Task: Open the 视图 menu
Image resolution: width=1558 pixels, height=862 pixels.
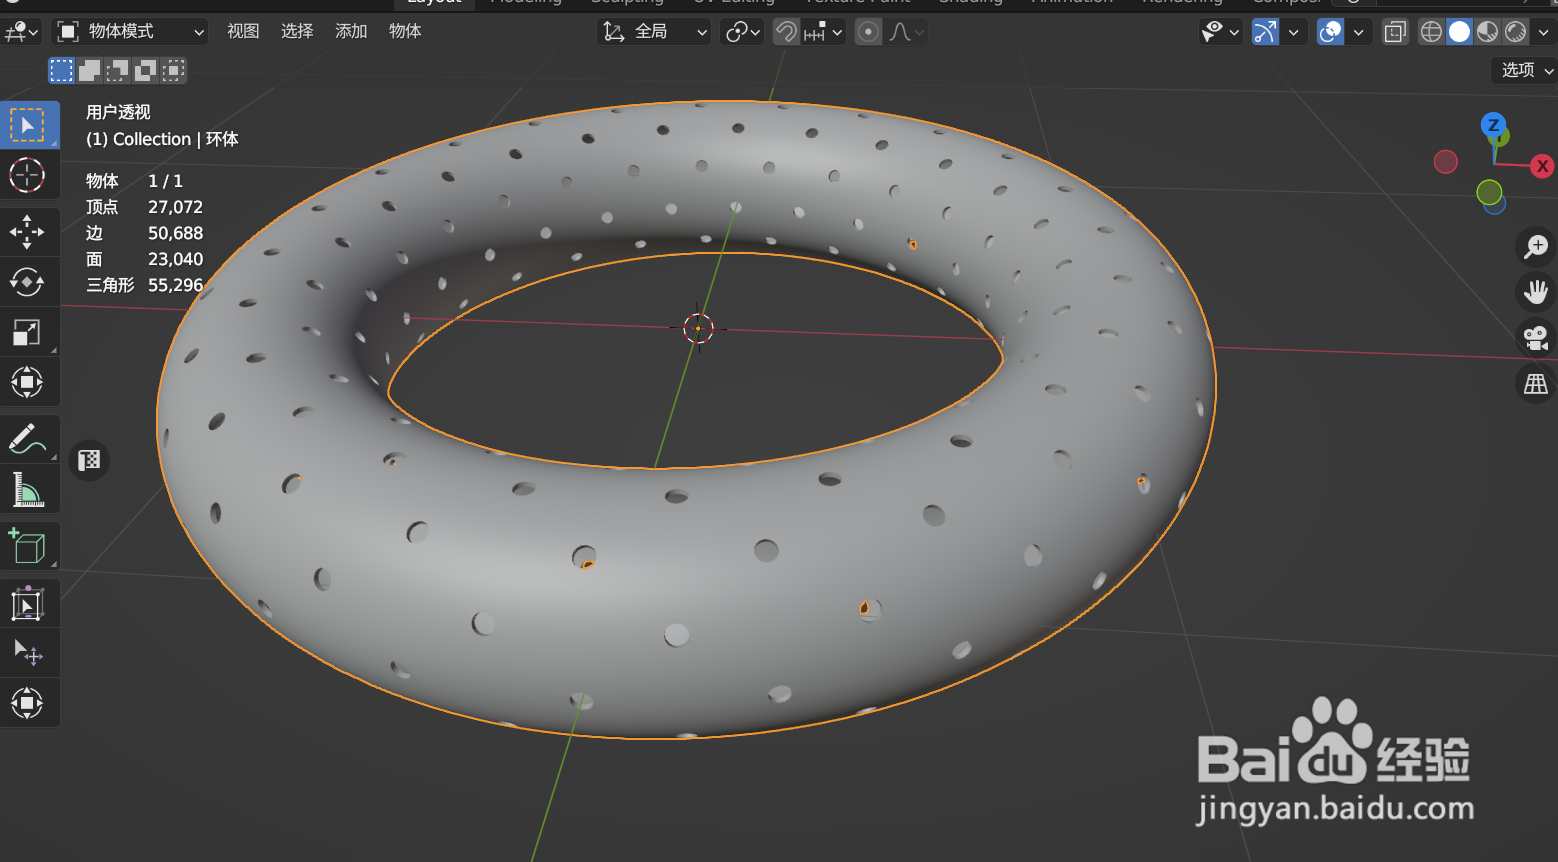Action: click(x=243, y=32)
